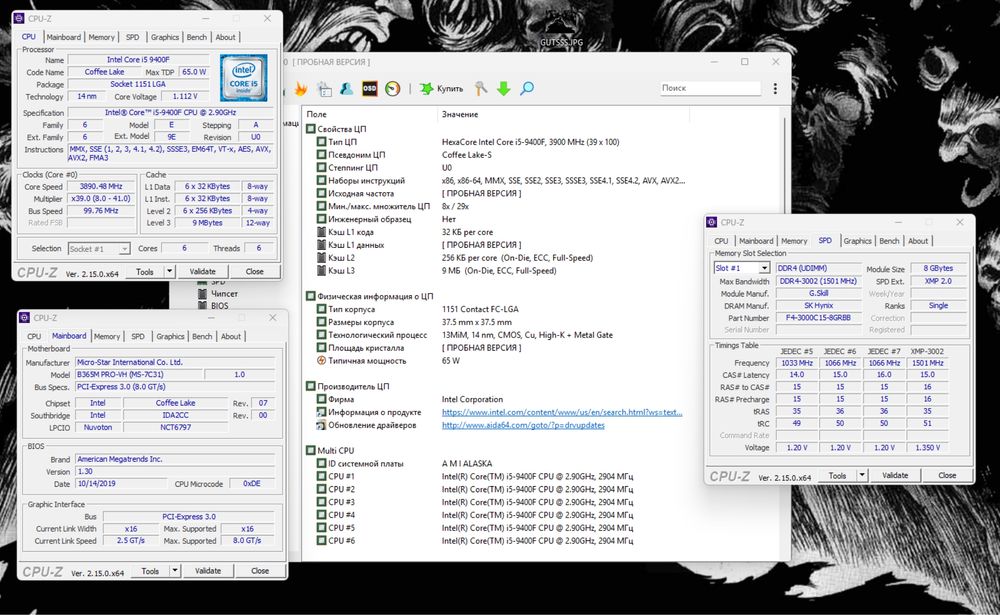Open the Socket #1 selection dropdown

coord(98,248)
